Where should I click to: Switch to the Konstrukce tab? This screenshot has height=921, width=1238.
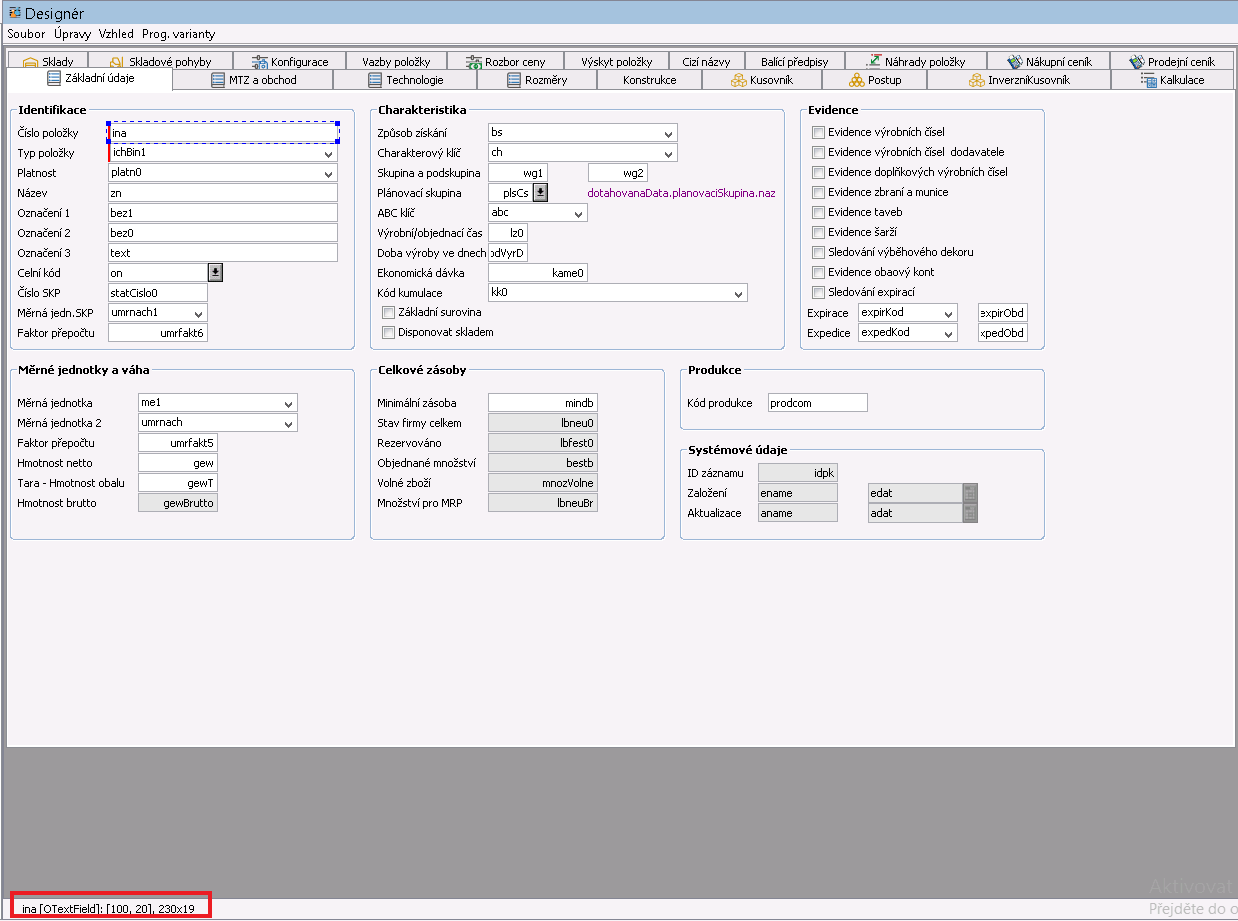(649, 80)
